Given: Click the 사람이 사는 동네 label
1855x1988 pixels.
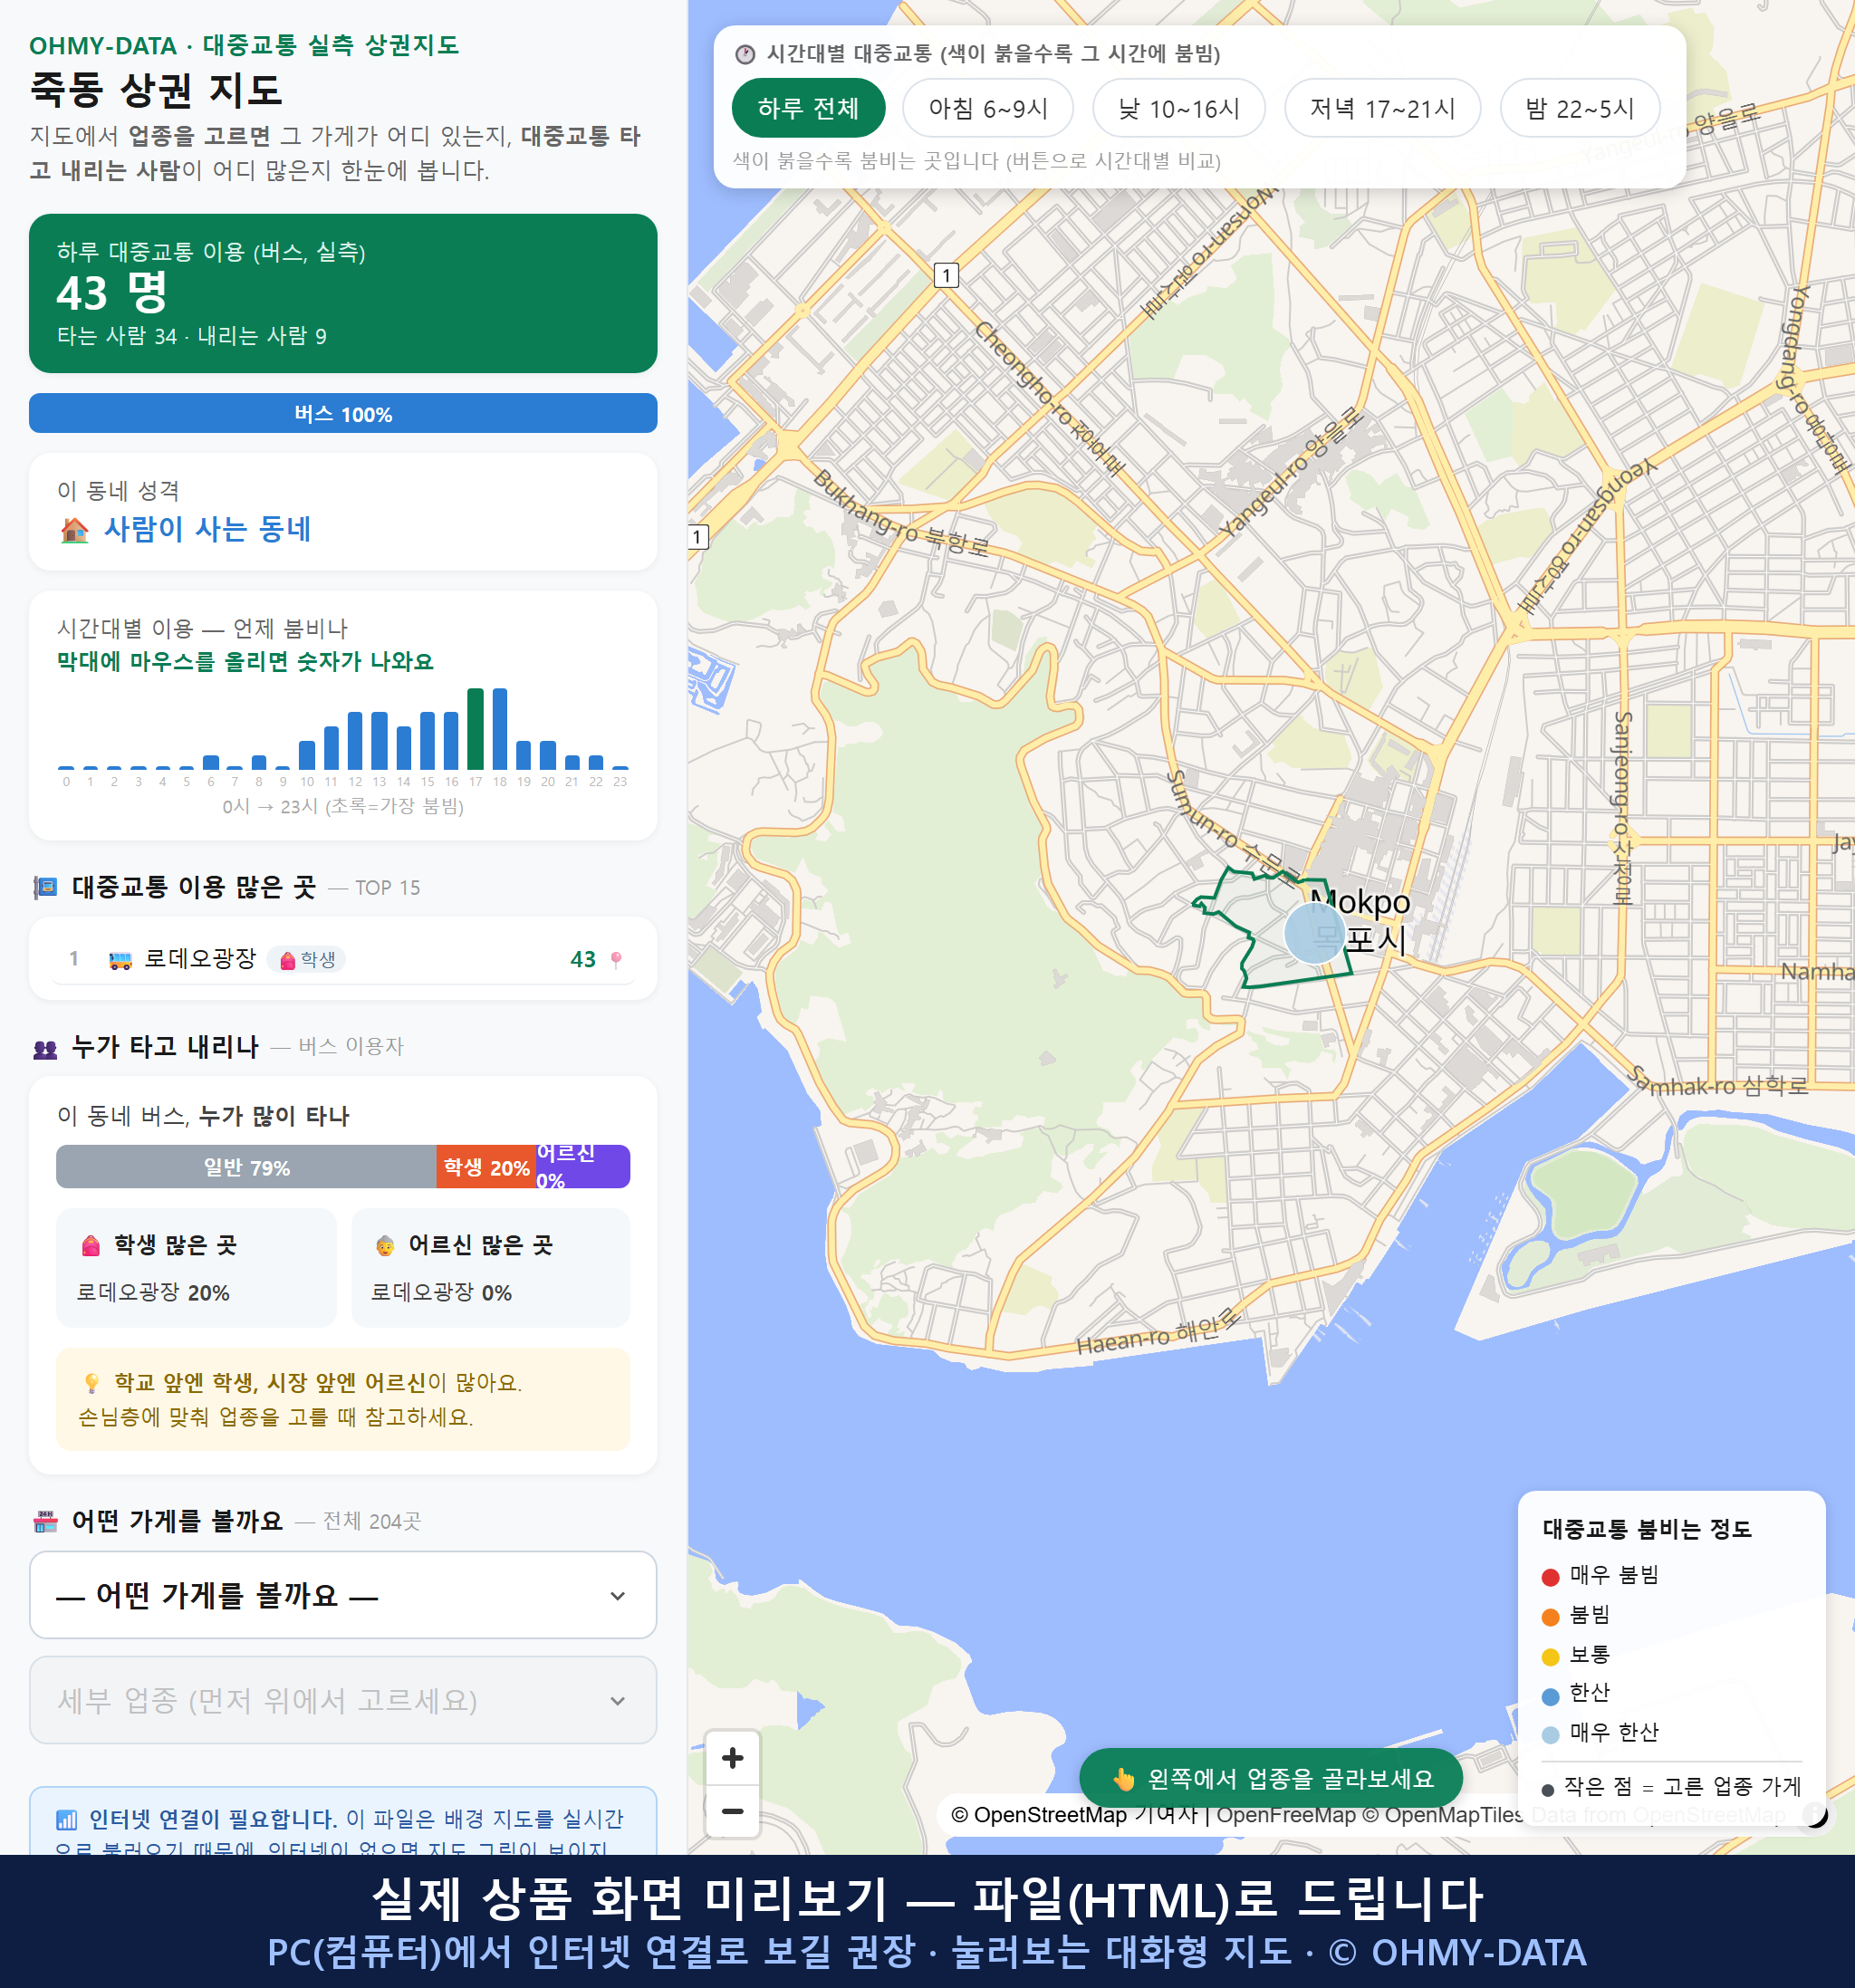Looking at the screenshot, I should [207, 529].
